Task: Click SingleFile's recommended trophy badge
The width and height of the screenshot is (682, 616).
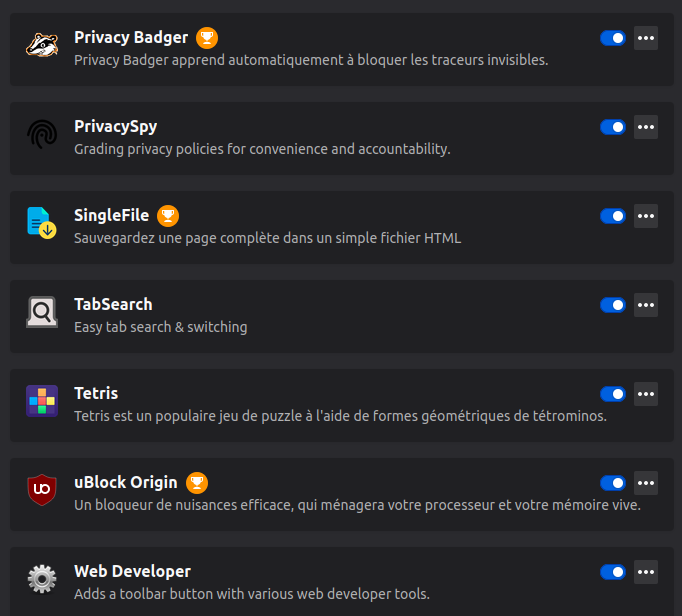Action: click(168, 215)
